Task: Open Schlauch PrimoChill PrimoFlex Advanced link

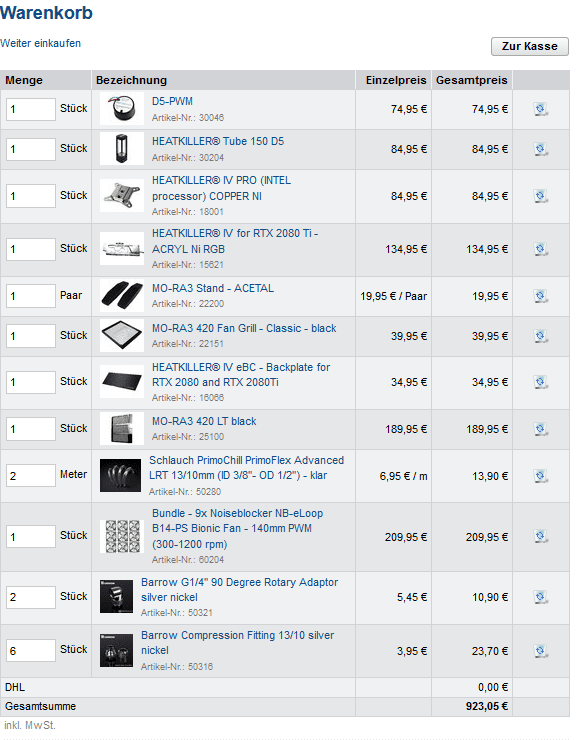Action: pos(246,468)
